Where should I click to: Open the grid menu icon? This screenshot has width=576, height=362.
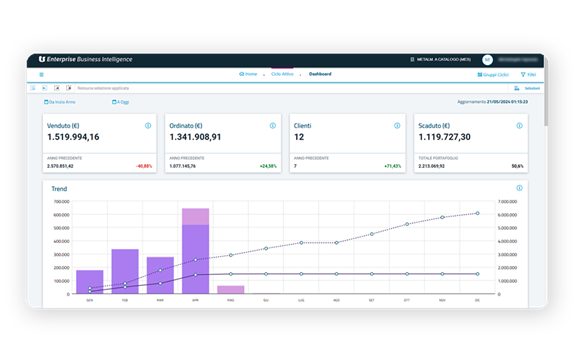click(x=42, y=75)
